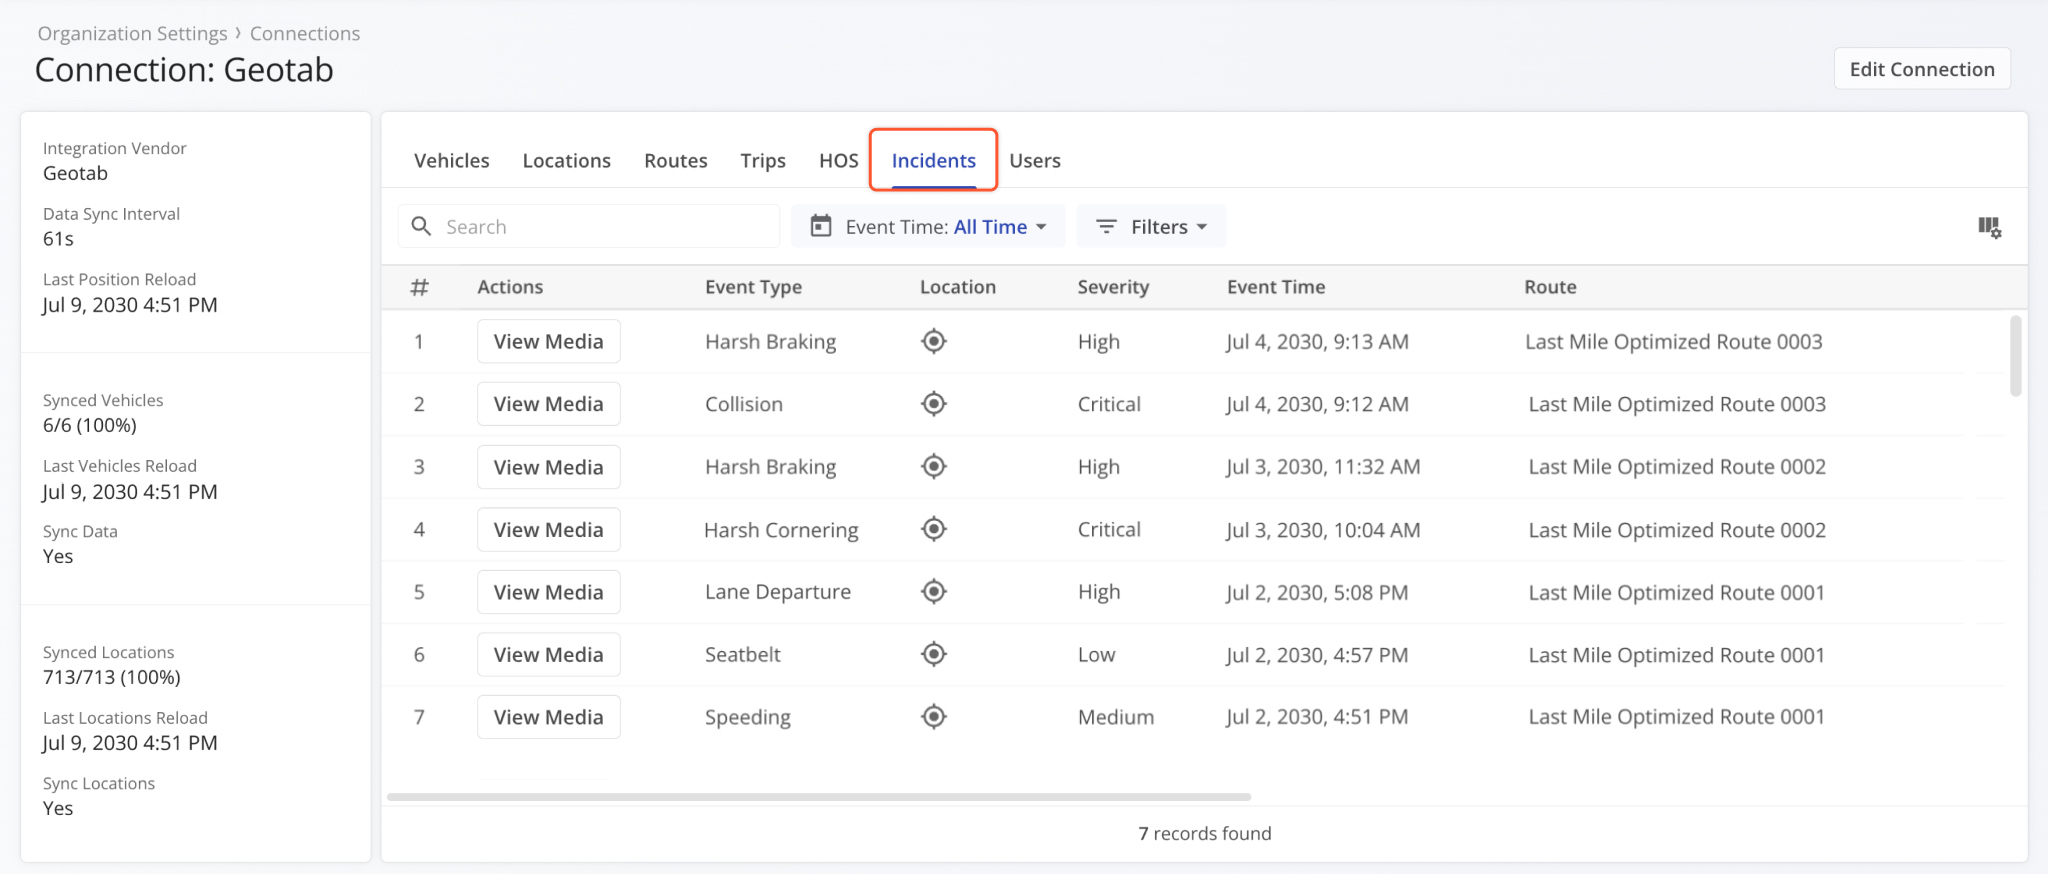Click 'Last Mile Optimized Route 0003' in row 1
Screen dimensions: 2048x874
coord(1673,341)
